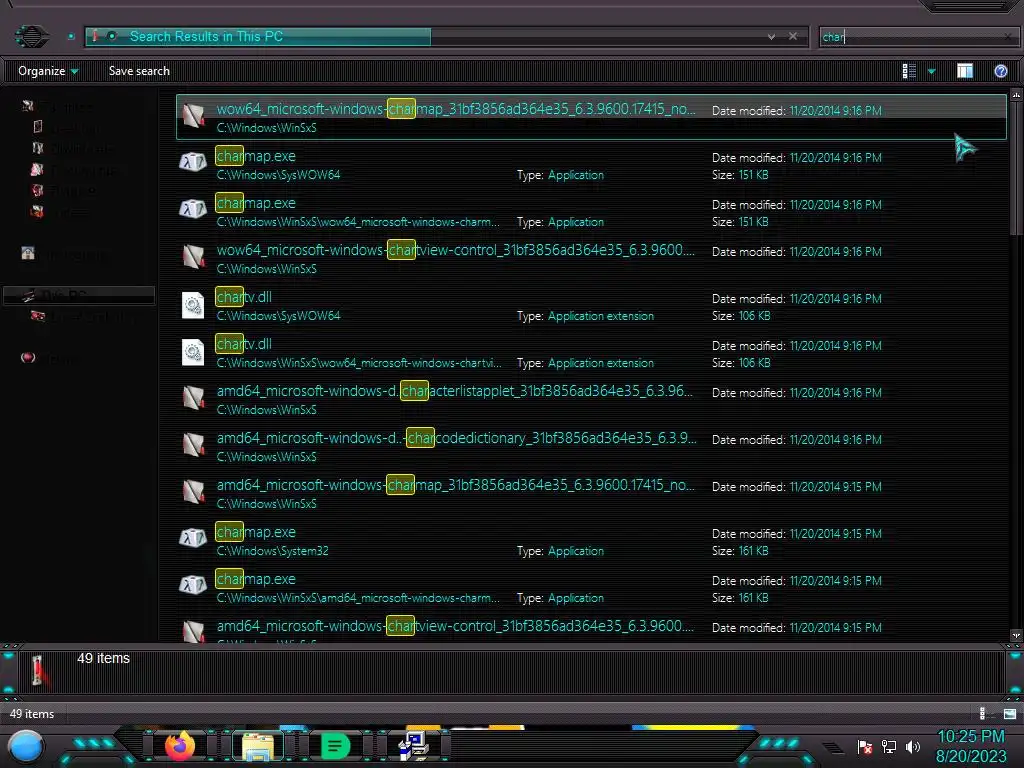Click the path C:\Windows\SysWOW64 under charmap.exe

tap(278, 175)
